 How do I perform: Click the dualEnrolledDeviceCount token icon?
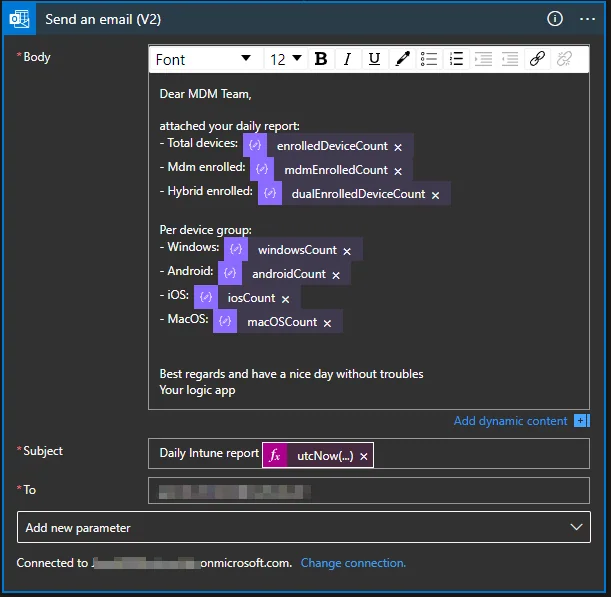[x=270, y=193]
